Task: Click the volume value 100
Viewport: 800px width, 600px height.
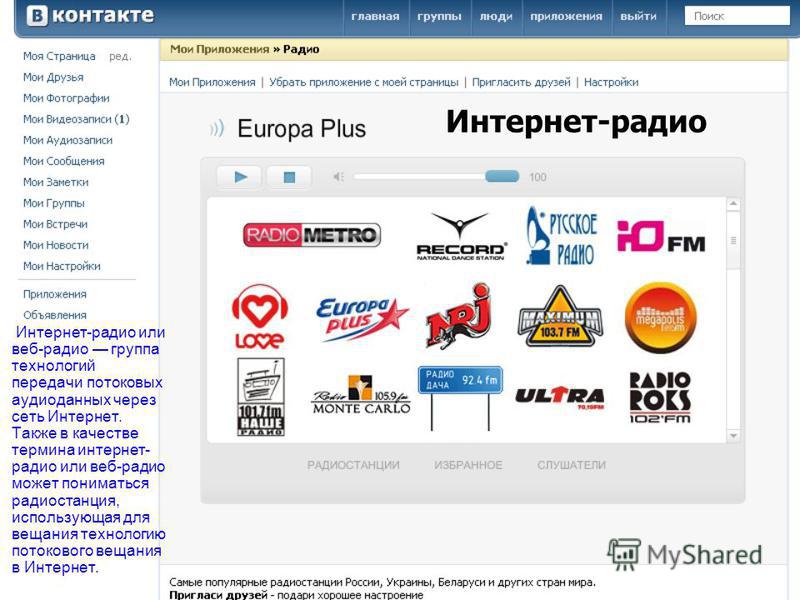Action: (538, 177)
